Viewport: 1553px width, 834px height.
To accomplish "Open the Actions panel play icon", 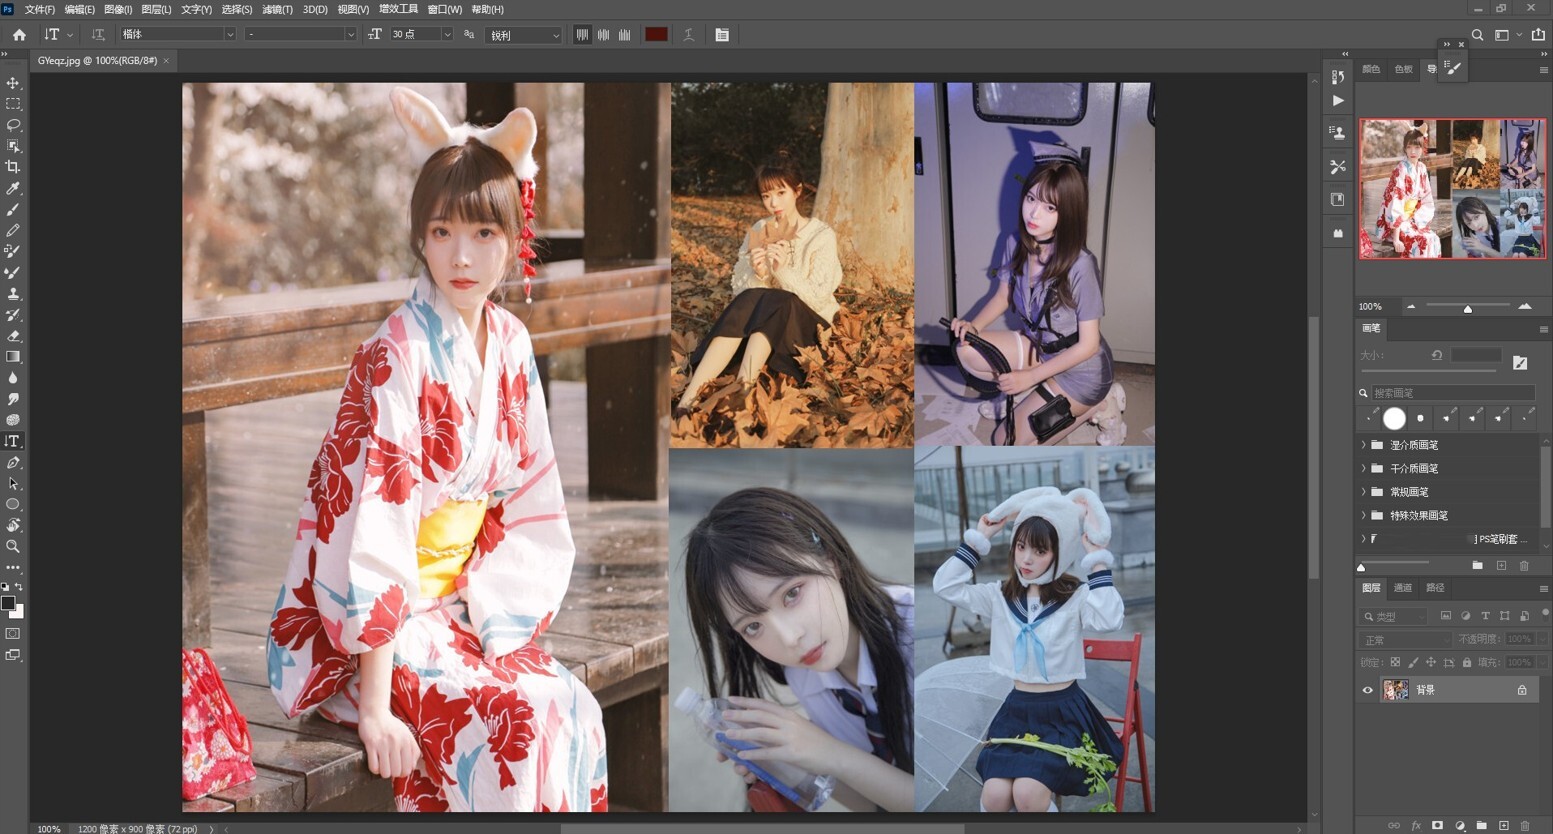I will coord(1338,101).
